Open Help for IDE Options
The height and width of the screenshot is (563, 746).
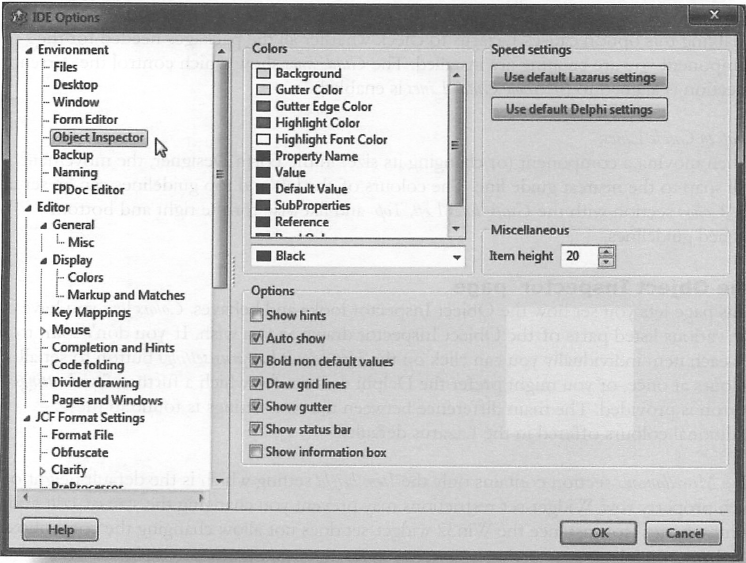point(61,531)
